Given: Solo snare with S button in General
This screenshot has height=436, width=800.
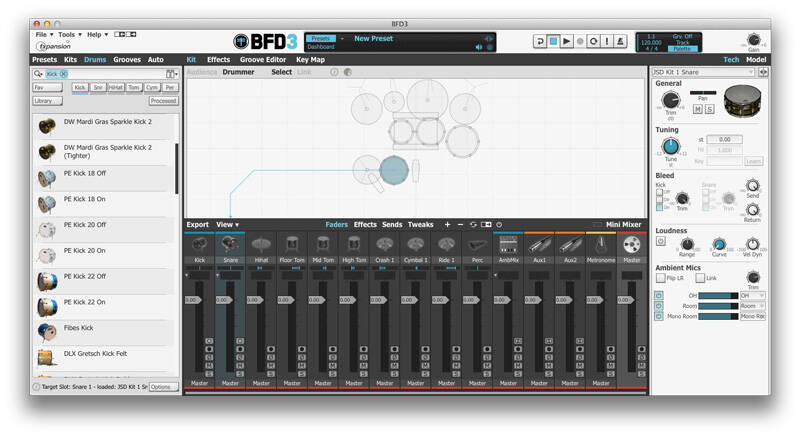Looking at the screenshot, I should (x=709, y=109).
